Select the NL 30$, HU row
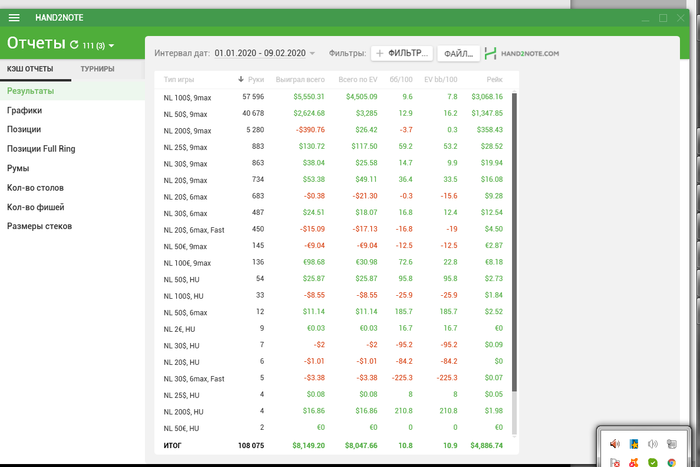 [333, 345]
